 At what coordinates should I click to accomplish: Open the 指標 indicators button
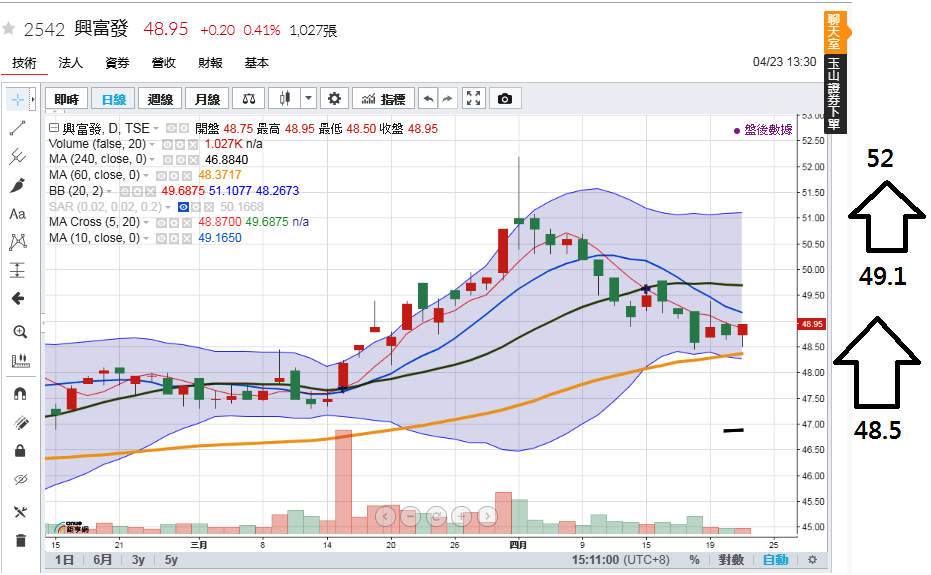pos(384,99)
